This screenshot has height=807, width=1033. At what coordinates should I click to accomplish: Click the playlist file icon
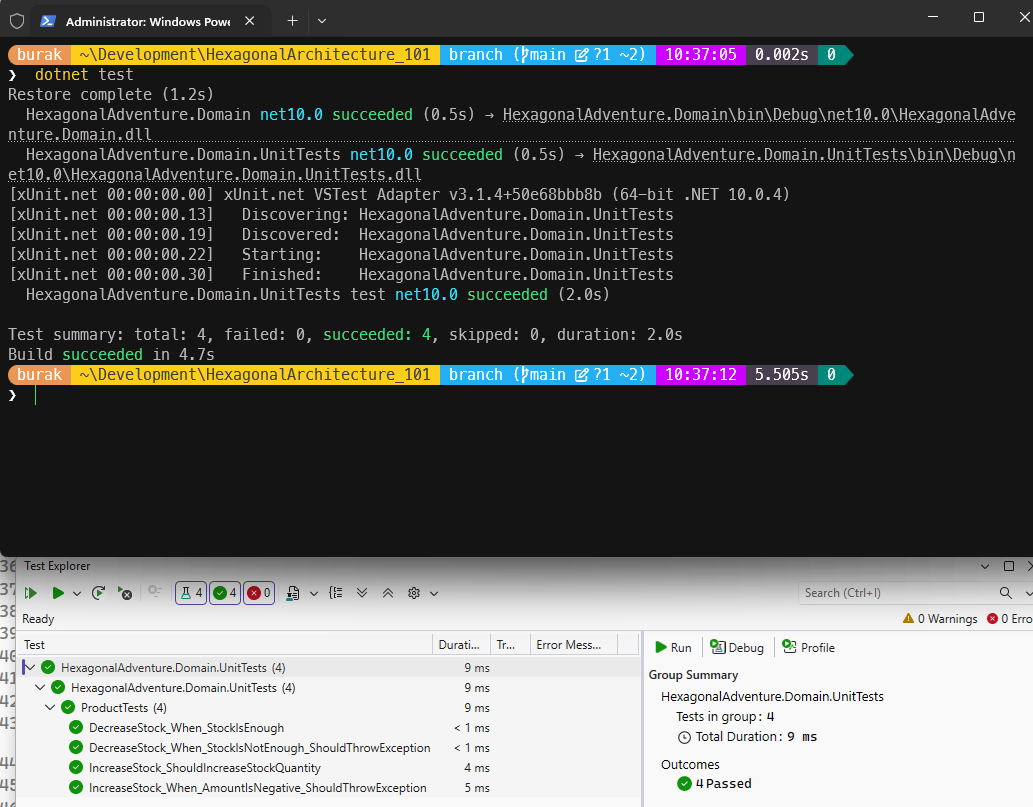pos(292,593)
